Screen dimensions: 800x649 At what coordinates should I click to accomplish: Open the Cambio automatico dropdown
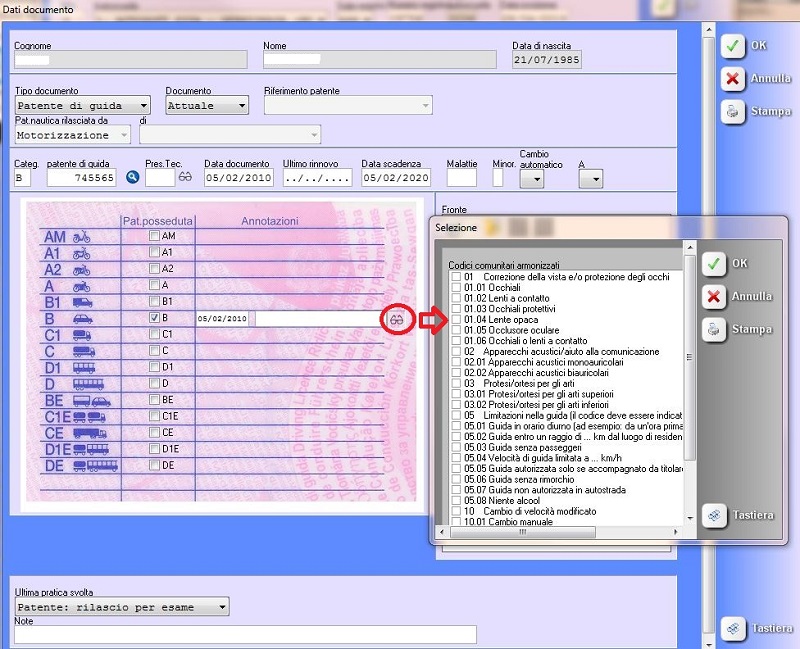pyautogui.click(x=532, y=179)
